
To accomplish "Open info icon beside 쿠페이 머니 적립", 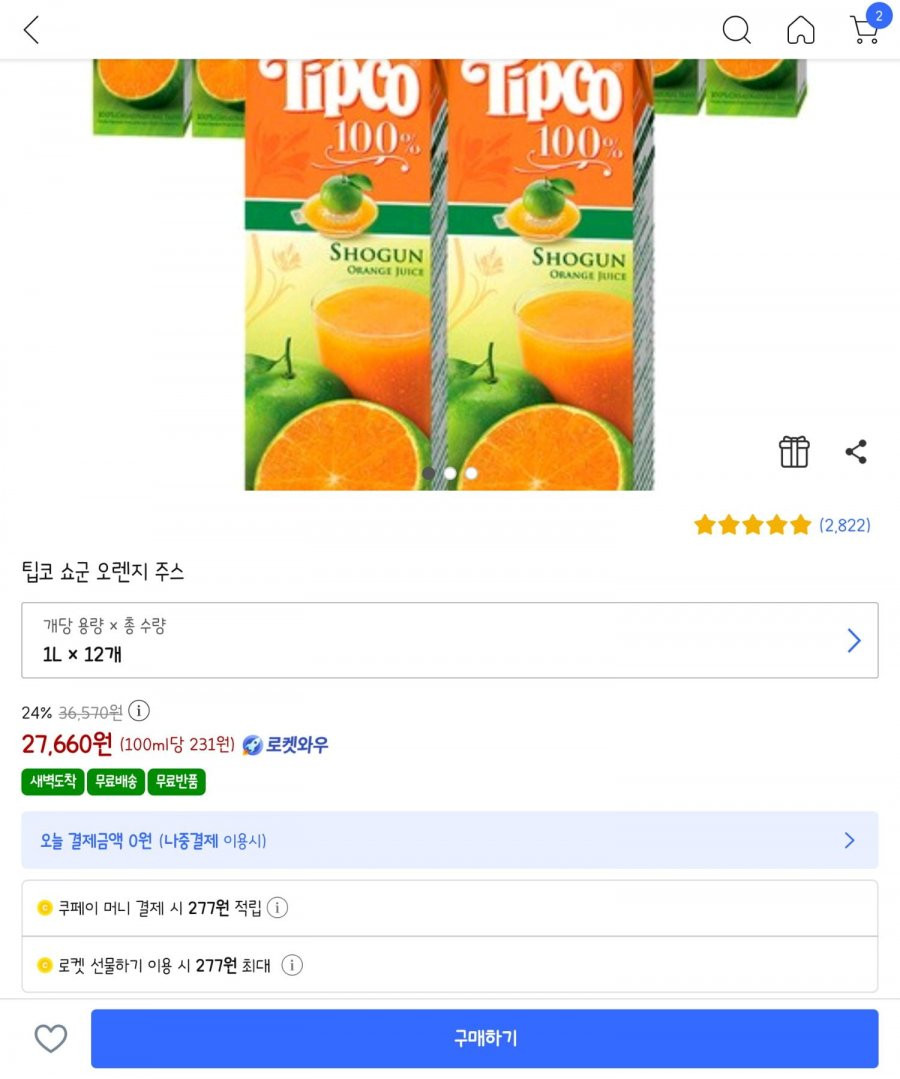I will [277, 908].
